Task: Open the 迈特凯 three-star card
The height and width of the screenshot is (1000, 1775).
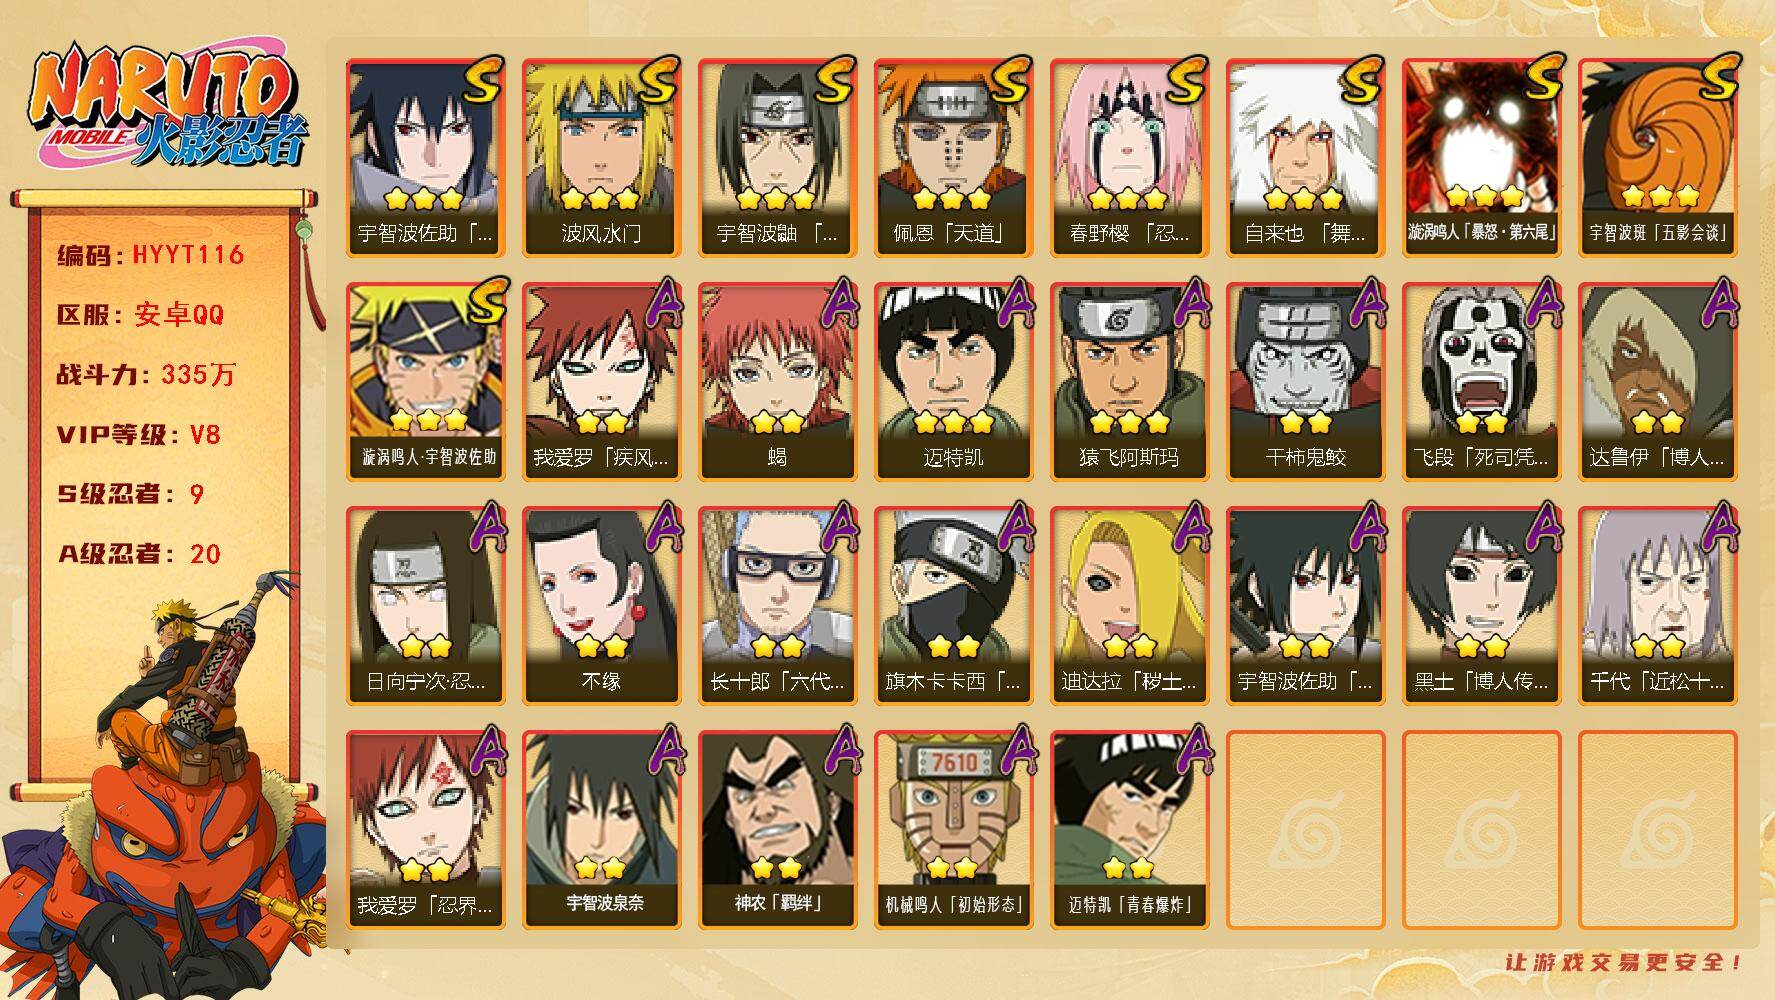Action: click(953, 382)
